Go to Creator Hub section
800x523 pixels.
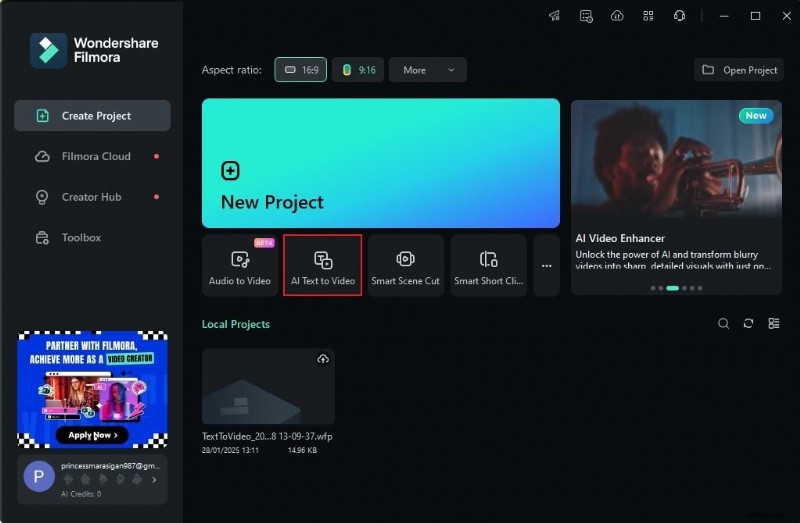[x=92, y=197]
